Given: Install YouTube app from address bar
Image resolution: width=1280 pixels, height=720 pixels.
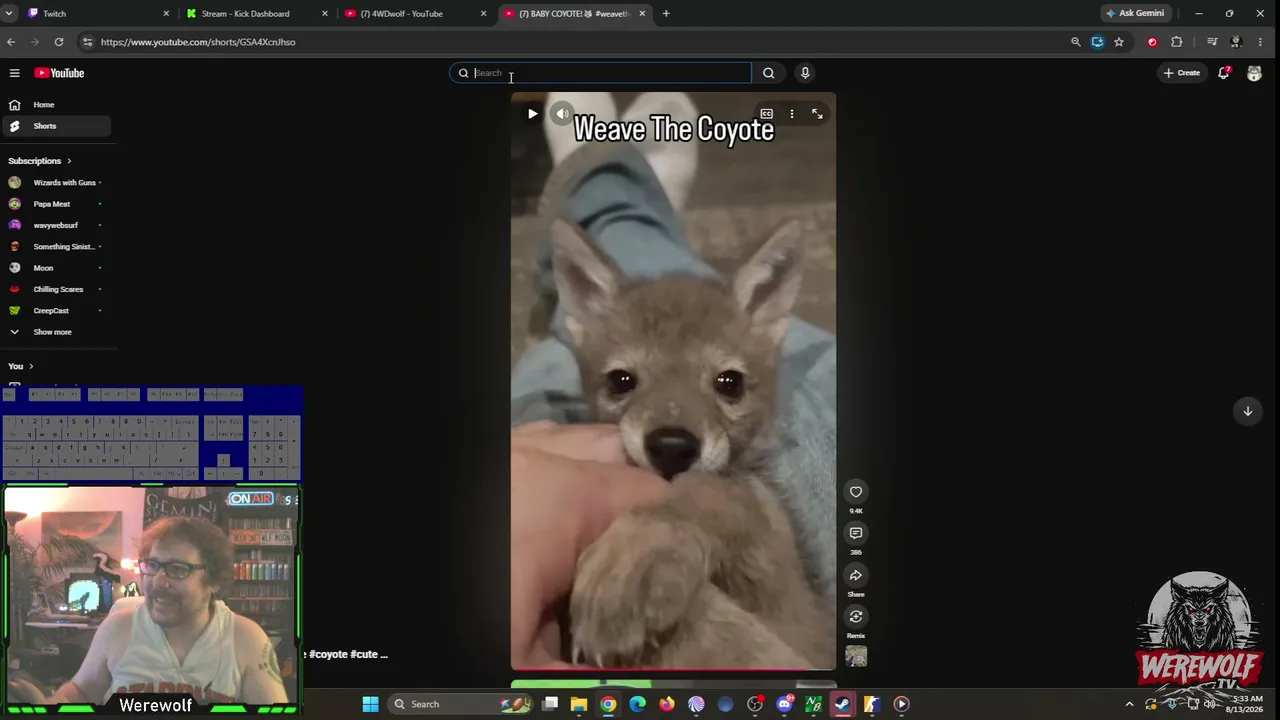Looking at the screenshot, I should (1097, 42).
